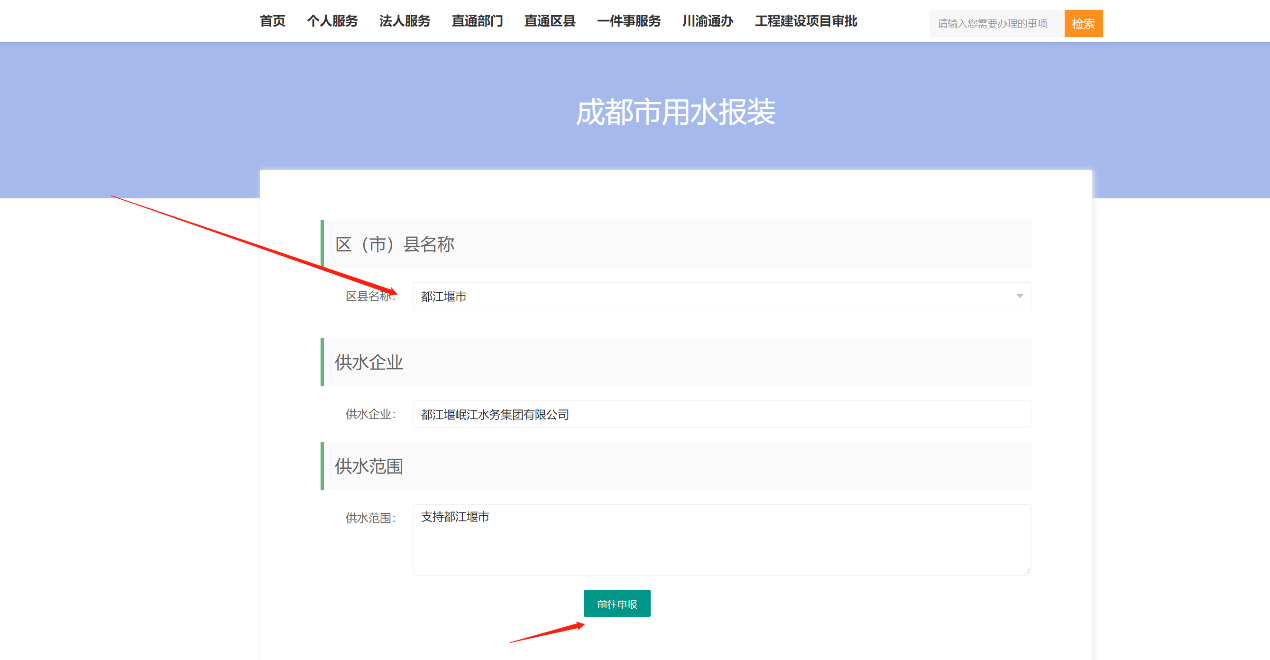Viewport: 1270px width, 660px height.
Task: Click the caret arrow of district dropdown
Action: pos(1019,296)
